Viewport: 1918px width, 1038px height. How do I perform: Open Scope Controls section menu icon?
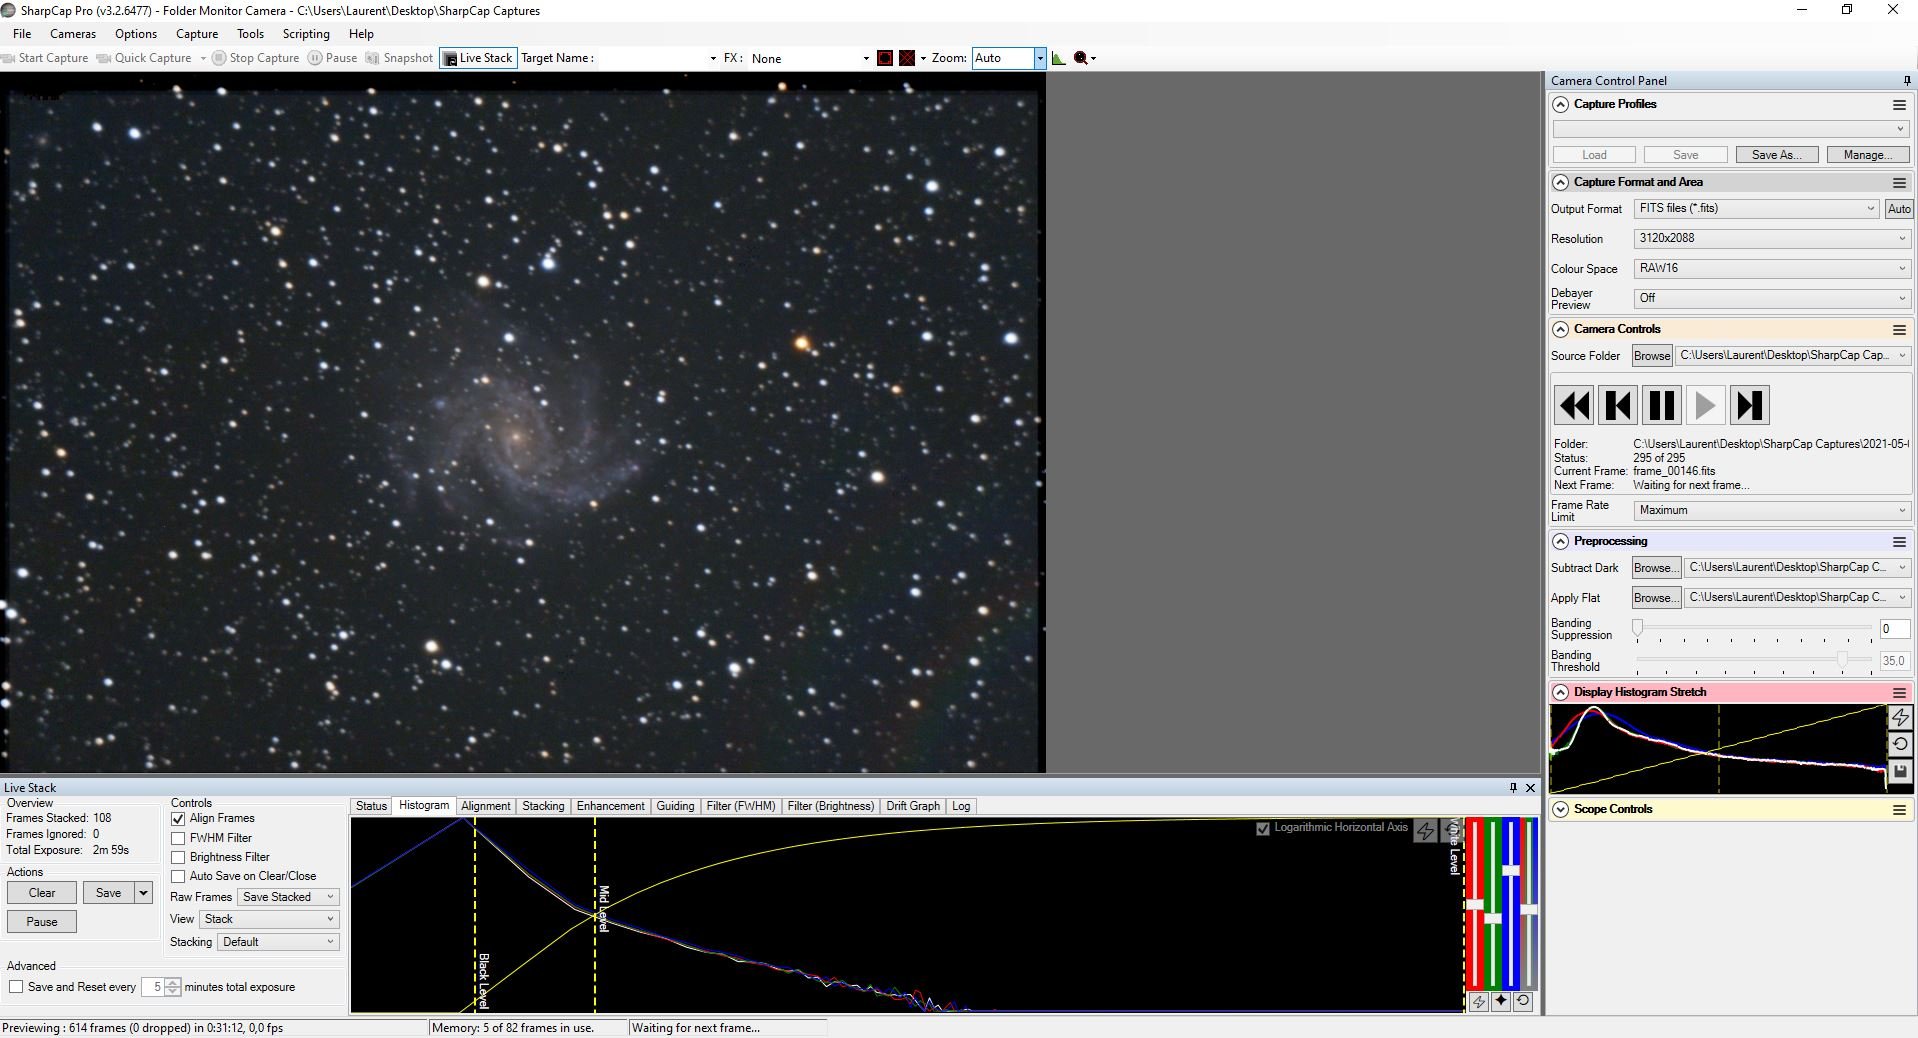point(1899,810)
